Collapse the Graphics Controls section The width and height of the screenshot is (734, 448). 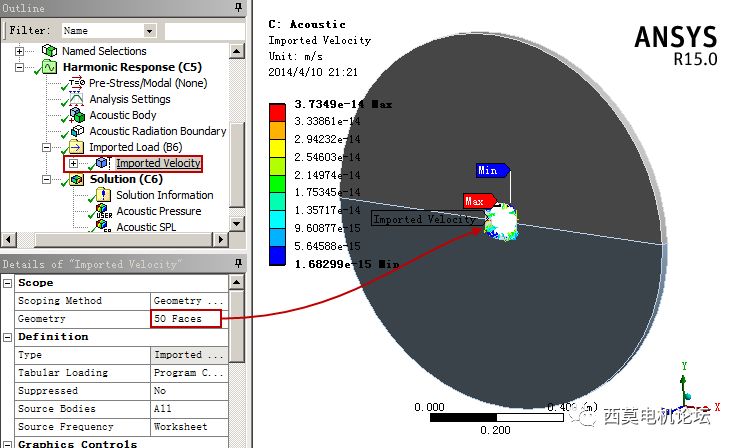click(7, 444)
